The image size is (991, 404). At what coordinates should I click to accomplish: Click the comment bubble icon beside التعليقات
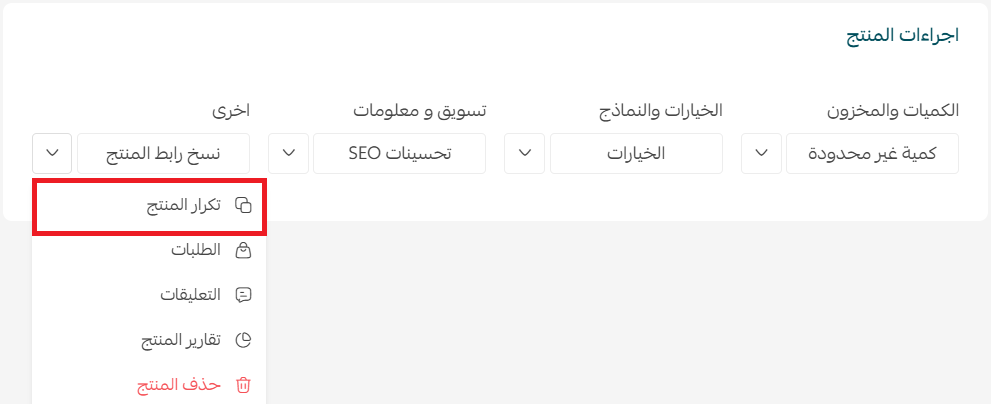(243, 295)
